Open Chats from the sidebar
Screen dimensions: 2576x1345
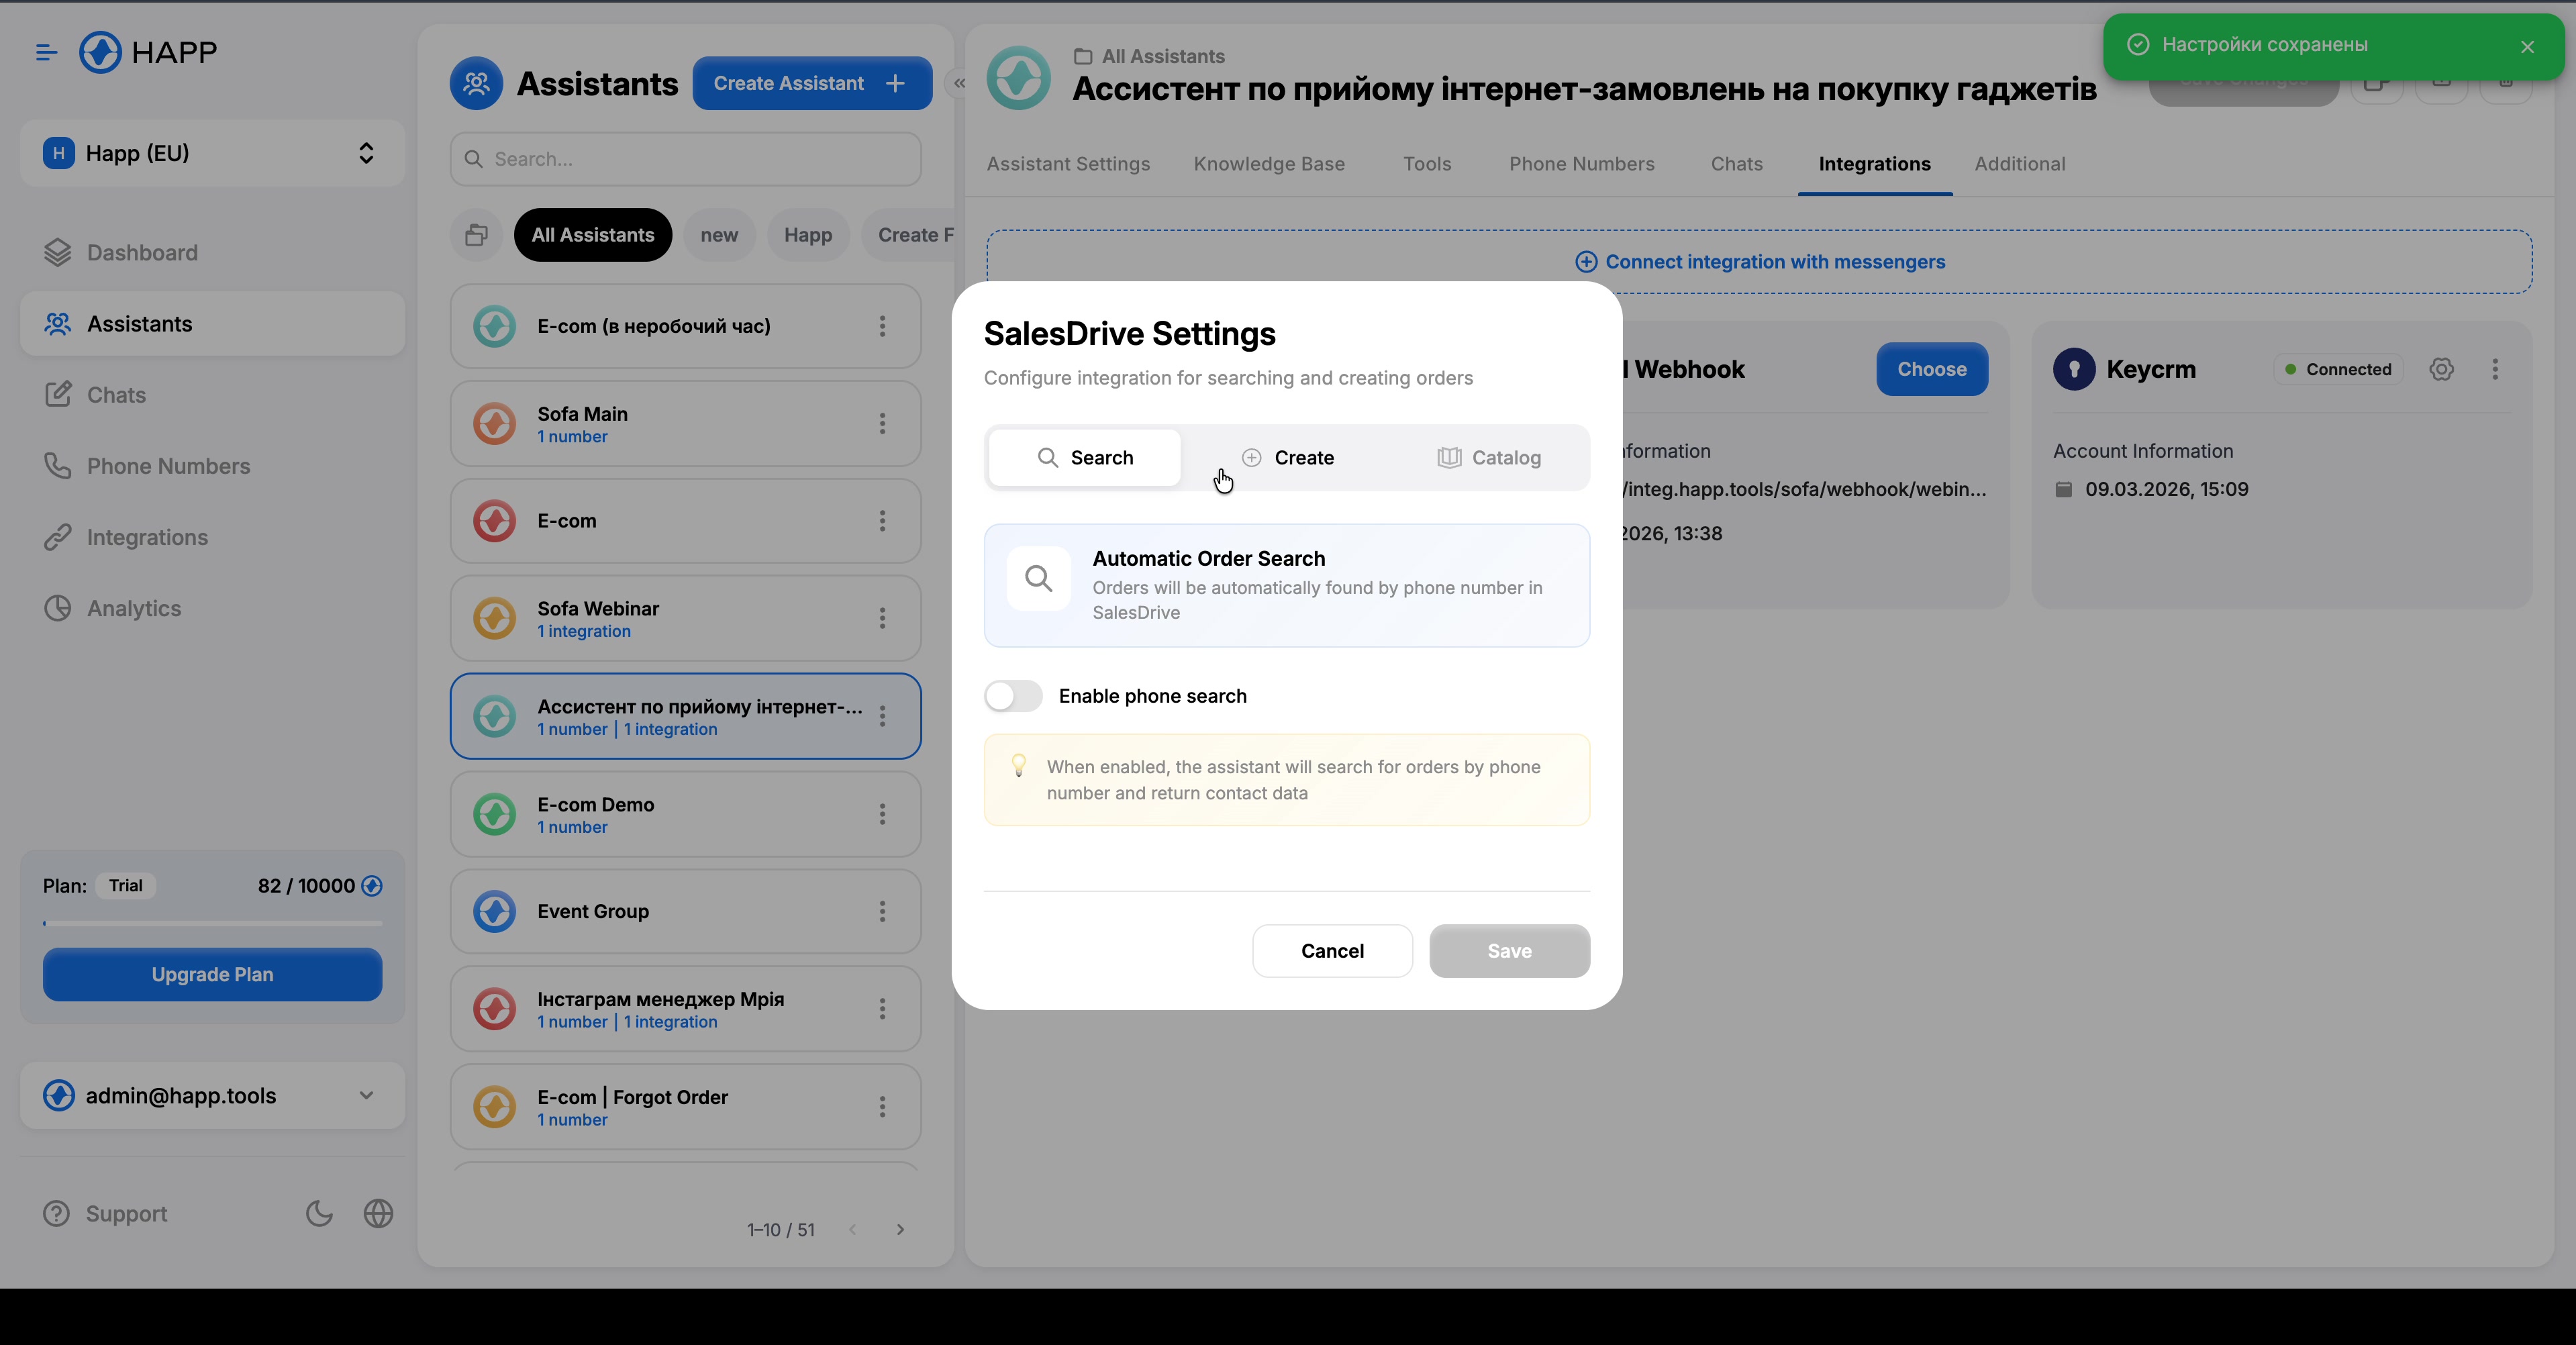(x=116, y=394)
